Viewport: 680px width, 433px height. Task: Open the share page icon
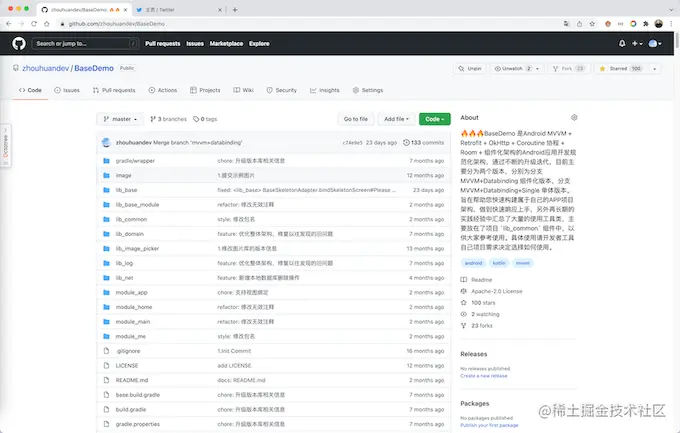579,24
